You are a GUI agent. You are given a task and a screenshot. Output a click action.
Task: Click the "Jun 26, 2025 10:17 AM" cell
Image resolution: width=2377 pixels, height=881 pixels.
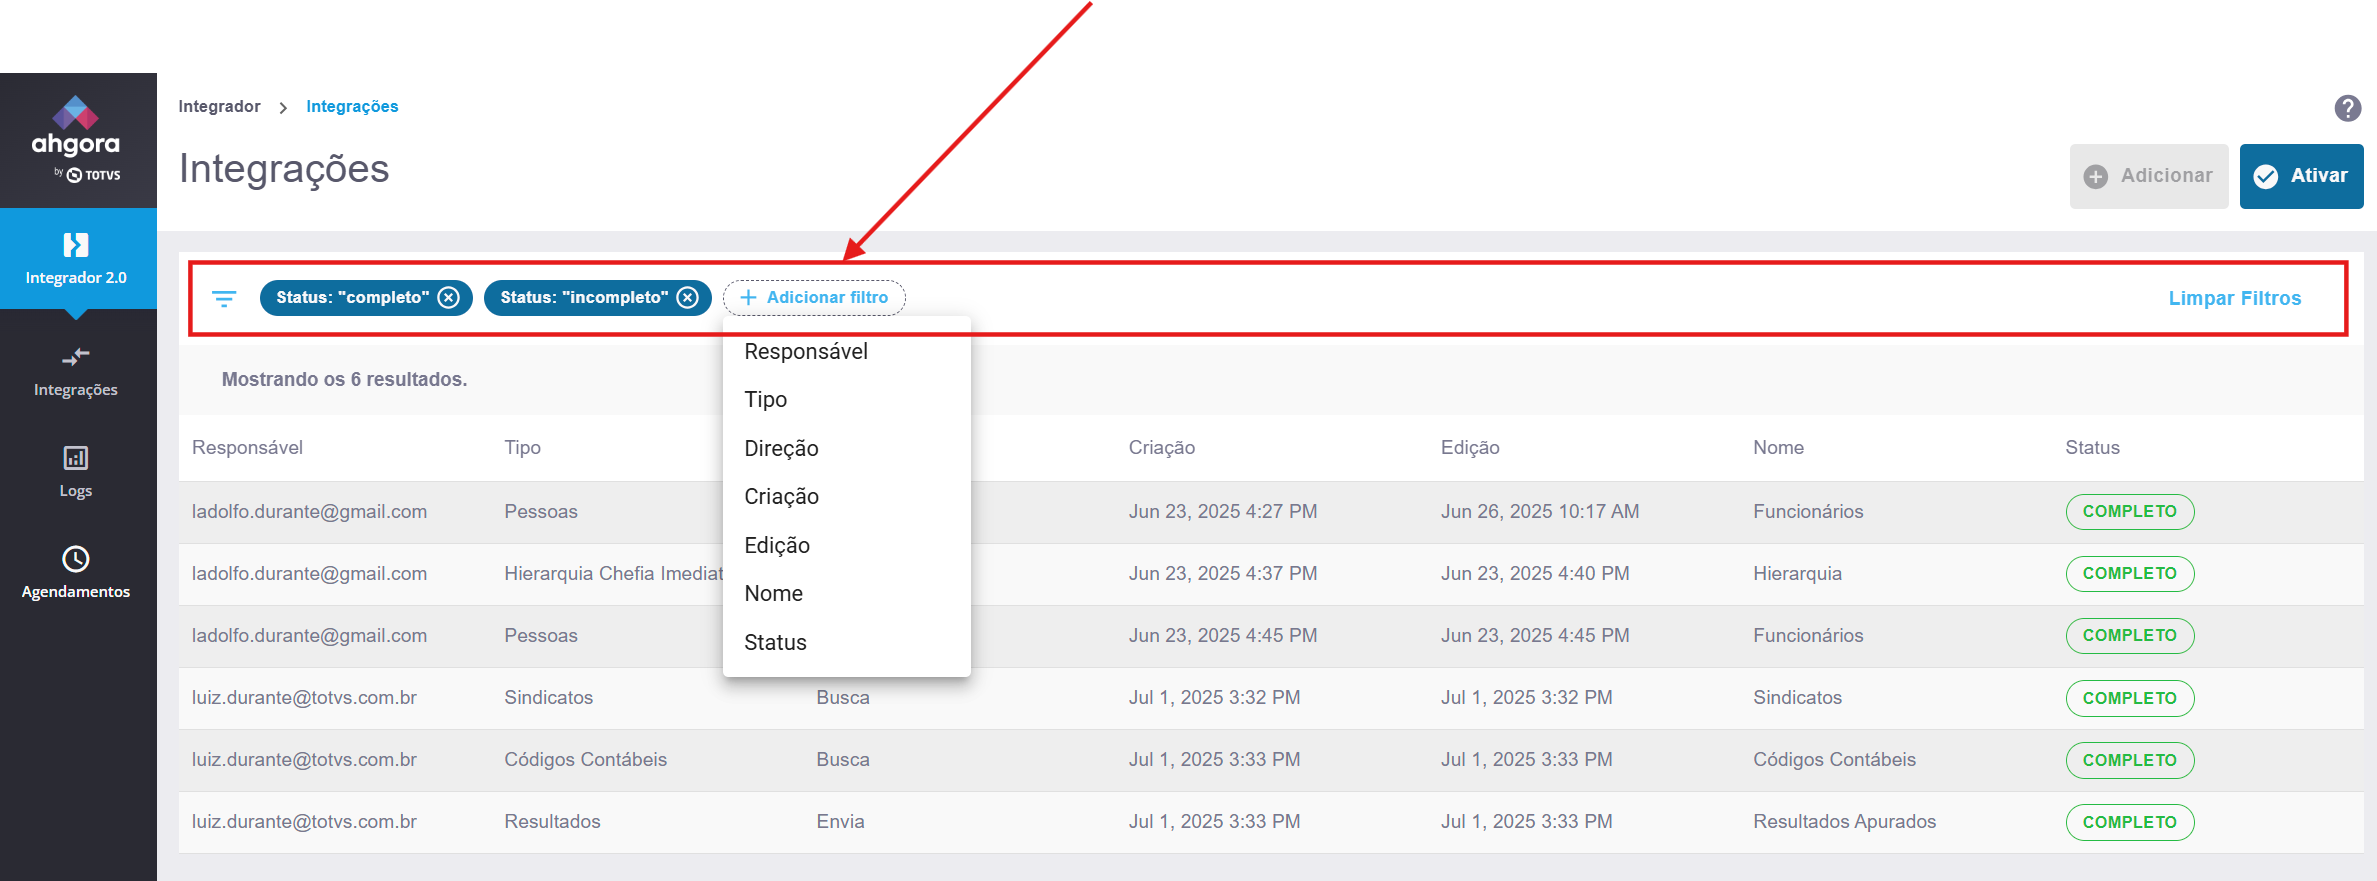[1540, 512]
